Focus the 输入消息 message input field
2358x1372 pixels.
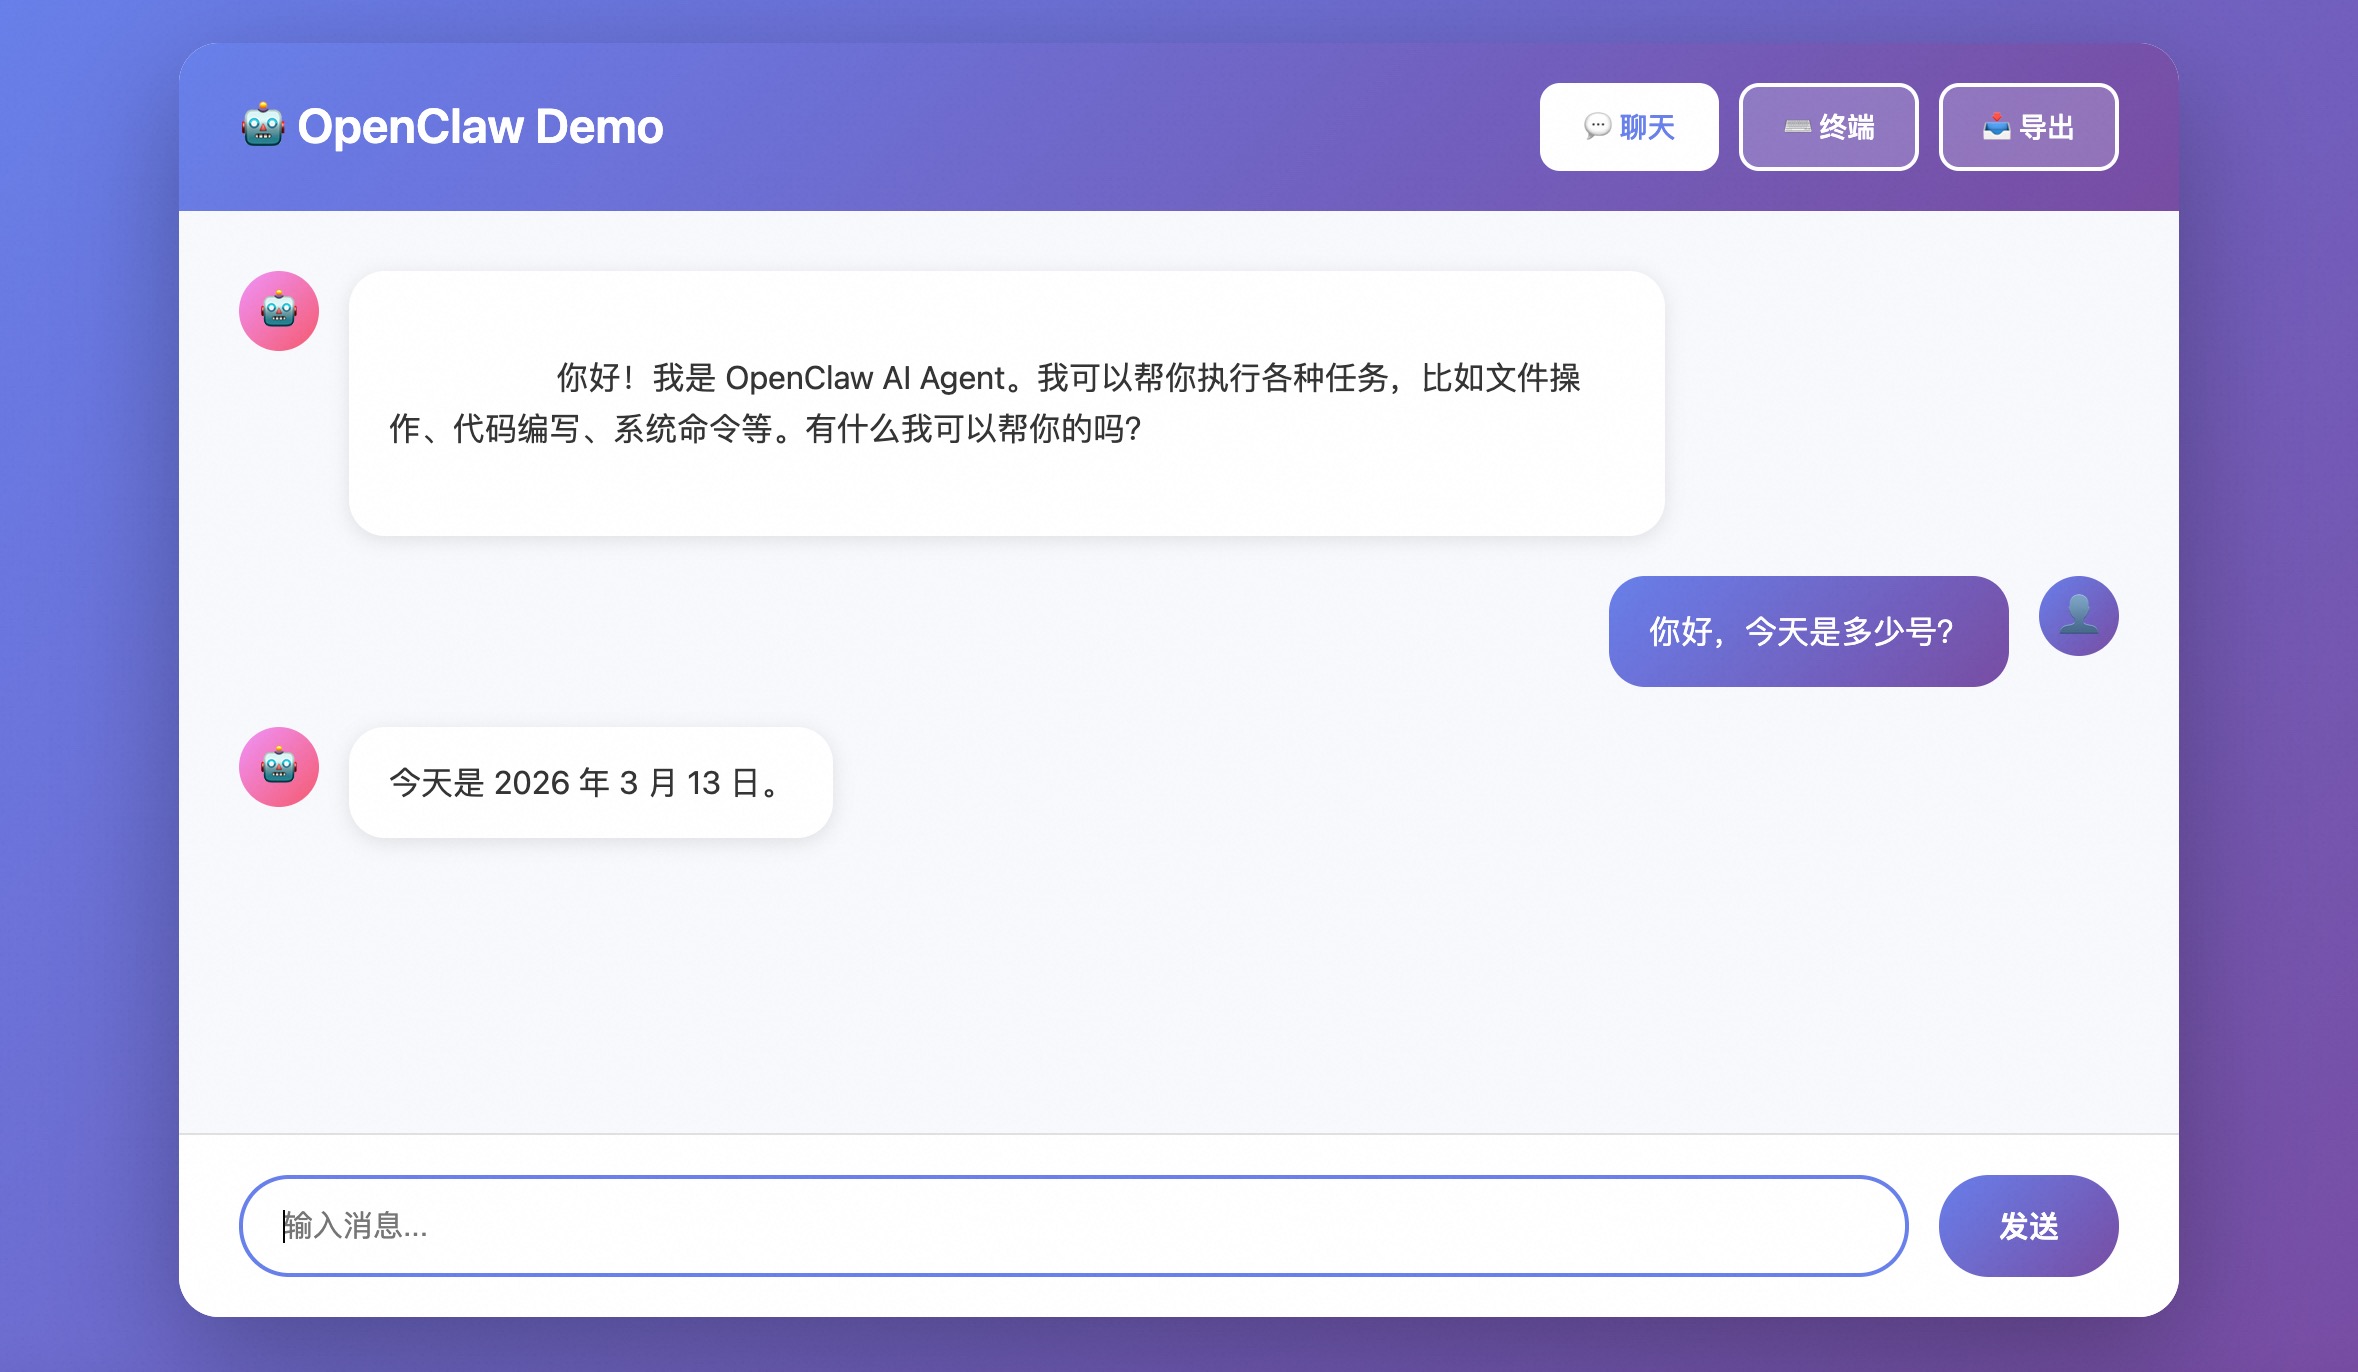tap(1072, 1225)
